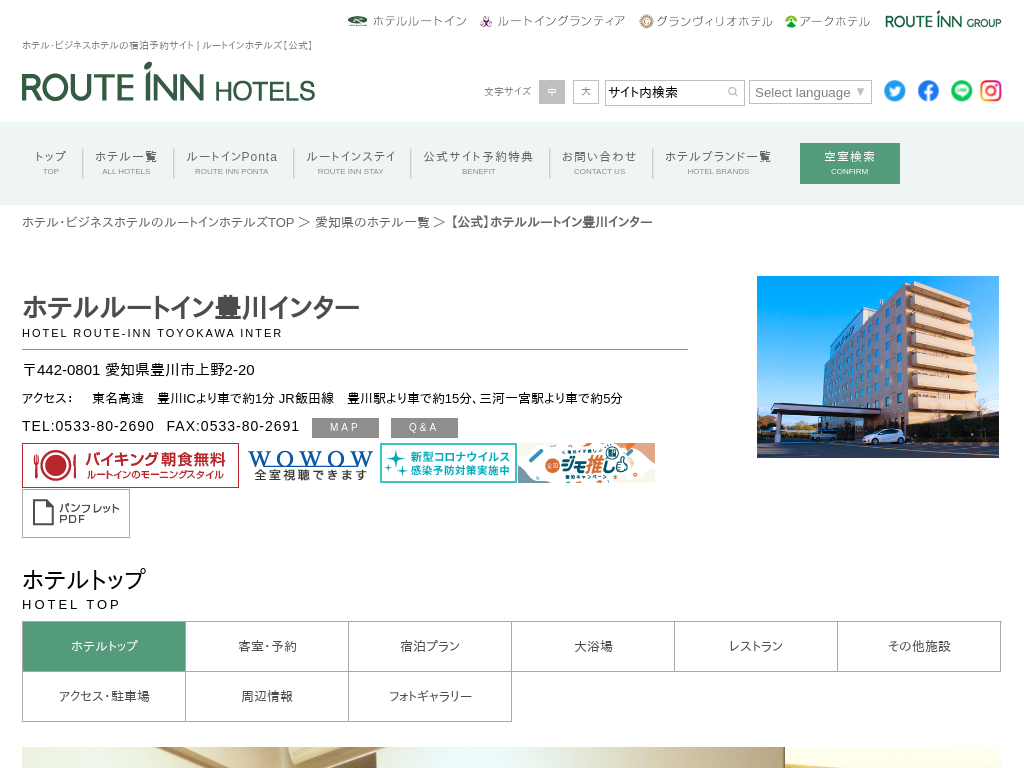Viewport: 1024px width, 768px height.
Task: Select the 宿泊プラン tab
Action: coord(430,647)
